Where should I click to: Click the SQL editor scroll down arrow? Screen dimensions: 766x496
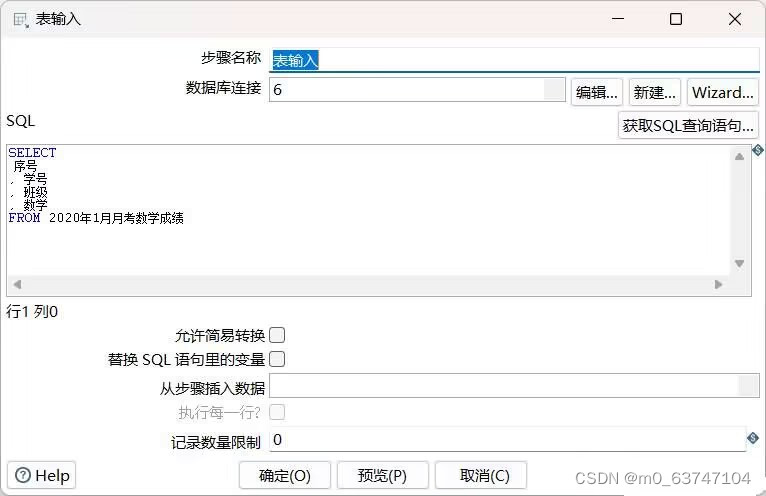[739, 263]
